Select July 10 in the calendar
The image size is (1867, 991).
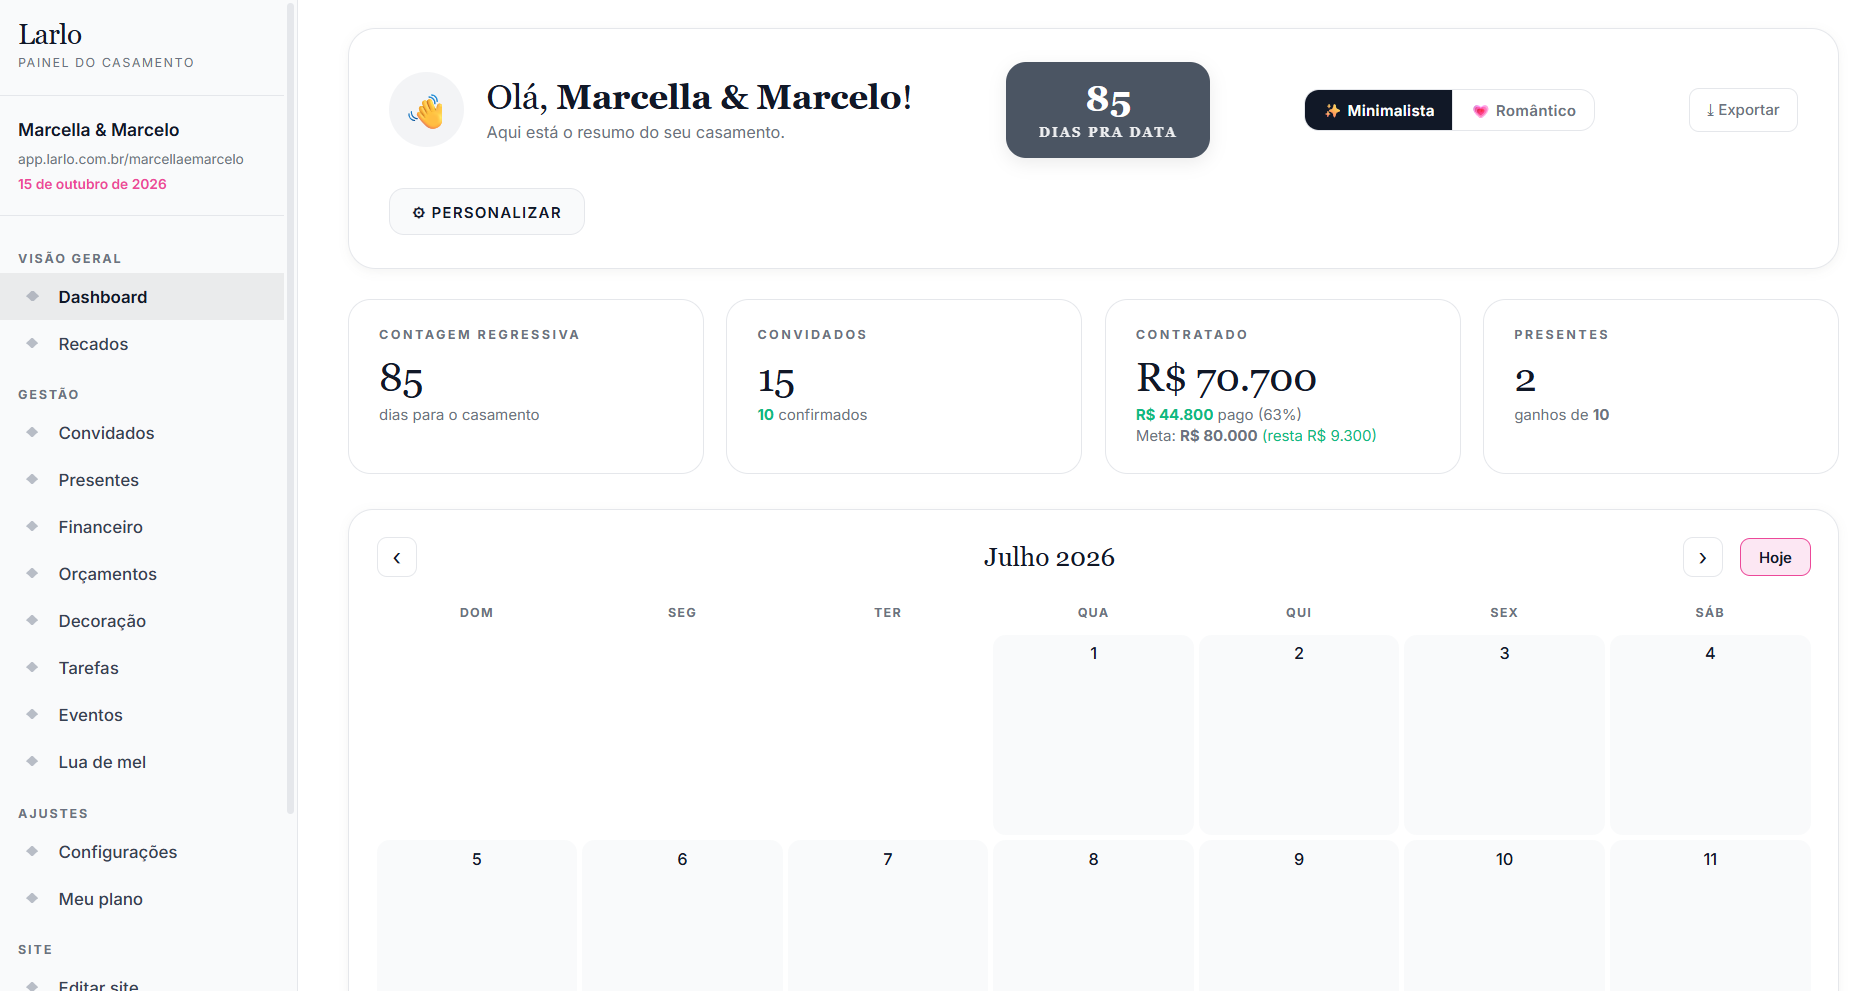tap(1504, 915)
